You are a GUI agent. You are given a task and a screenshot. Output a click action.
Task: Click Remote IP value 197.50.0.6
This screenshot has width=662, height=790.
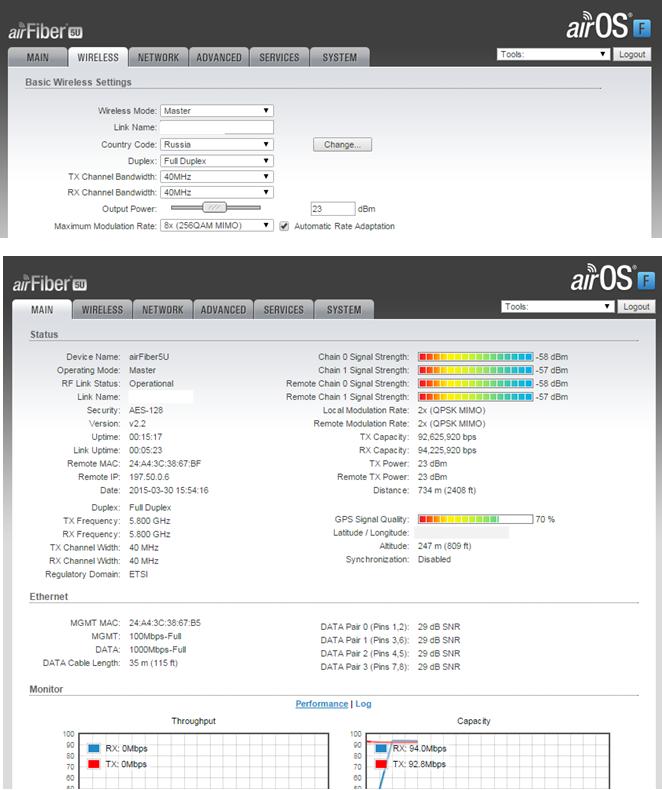pos(149,477)
